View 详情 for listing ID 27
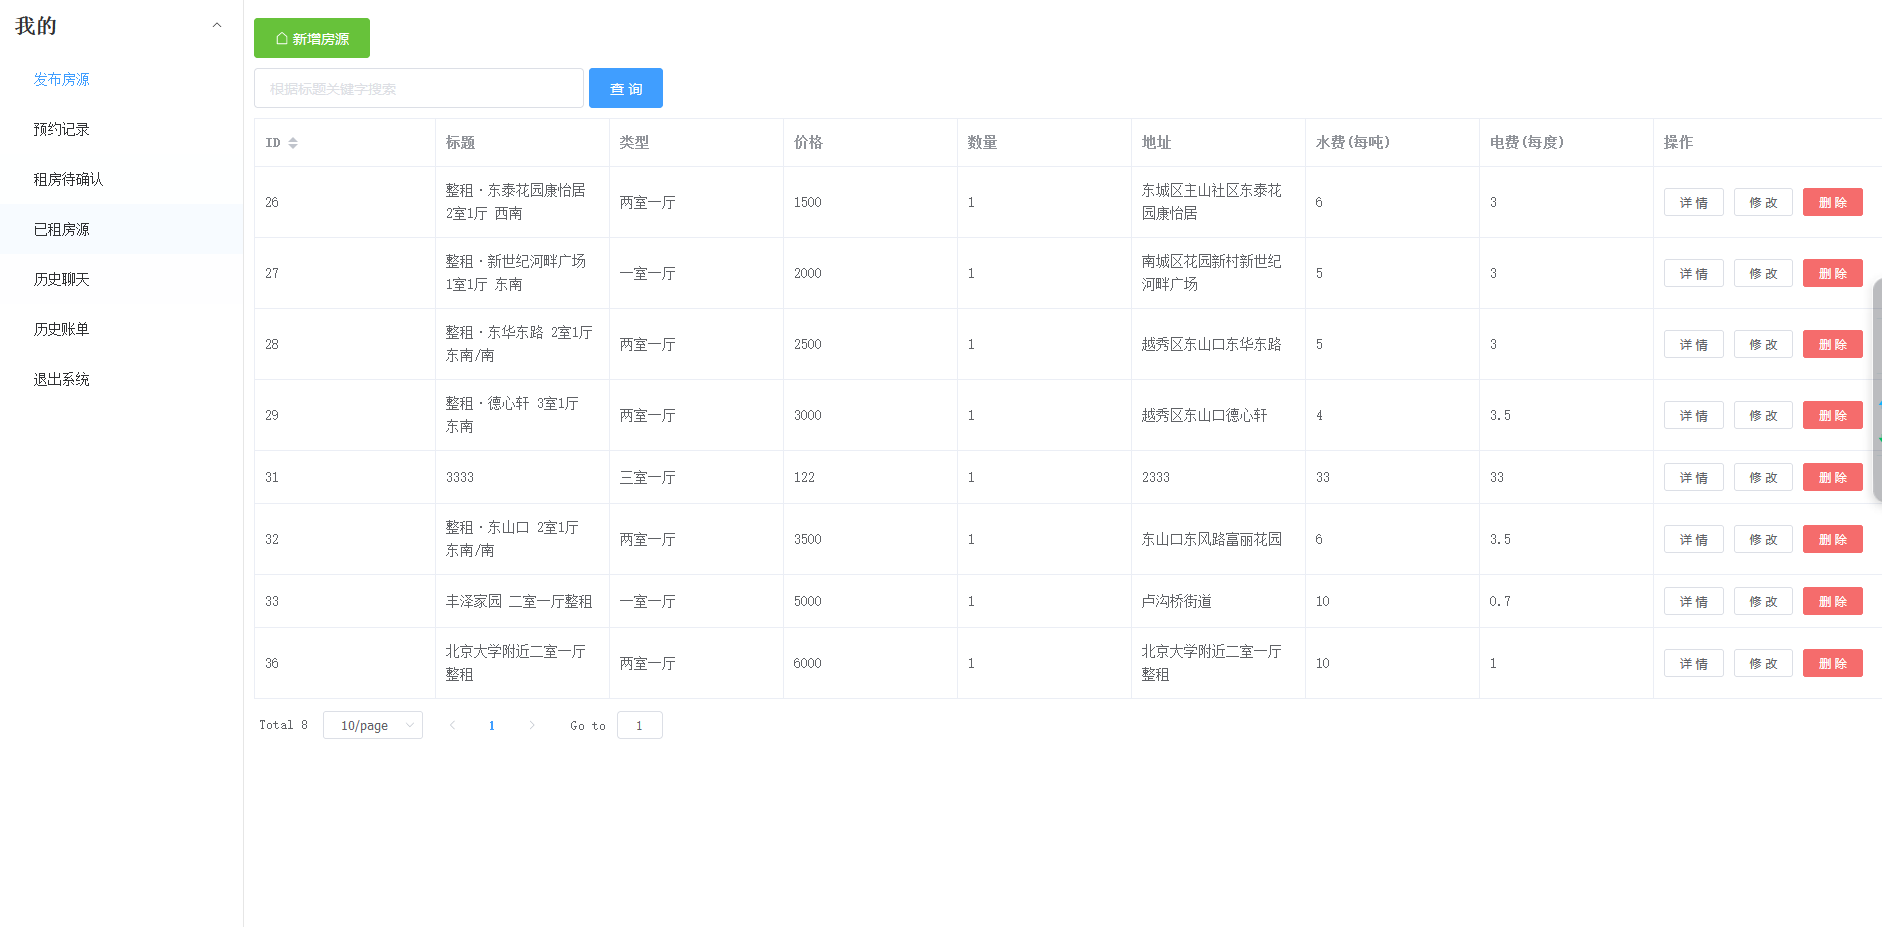The image size is (1882, 927). 1694,273
